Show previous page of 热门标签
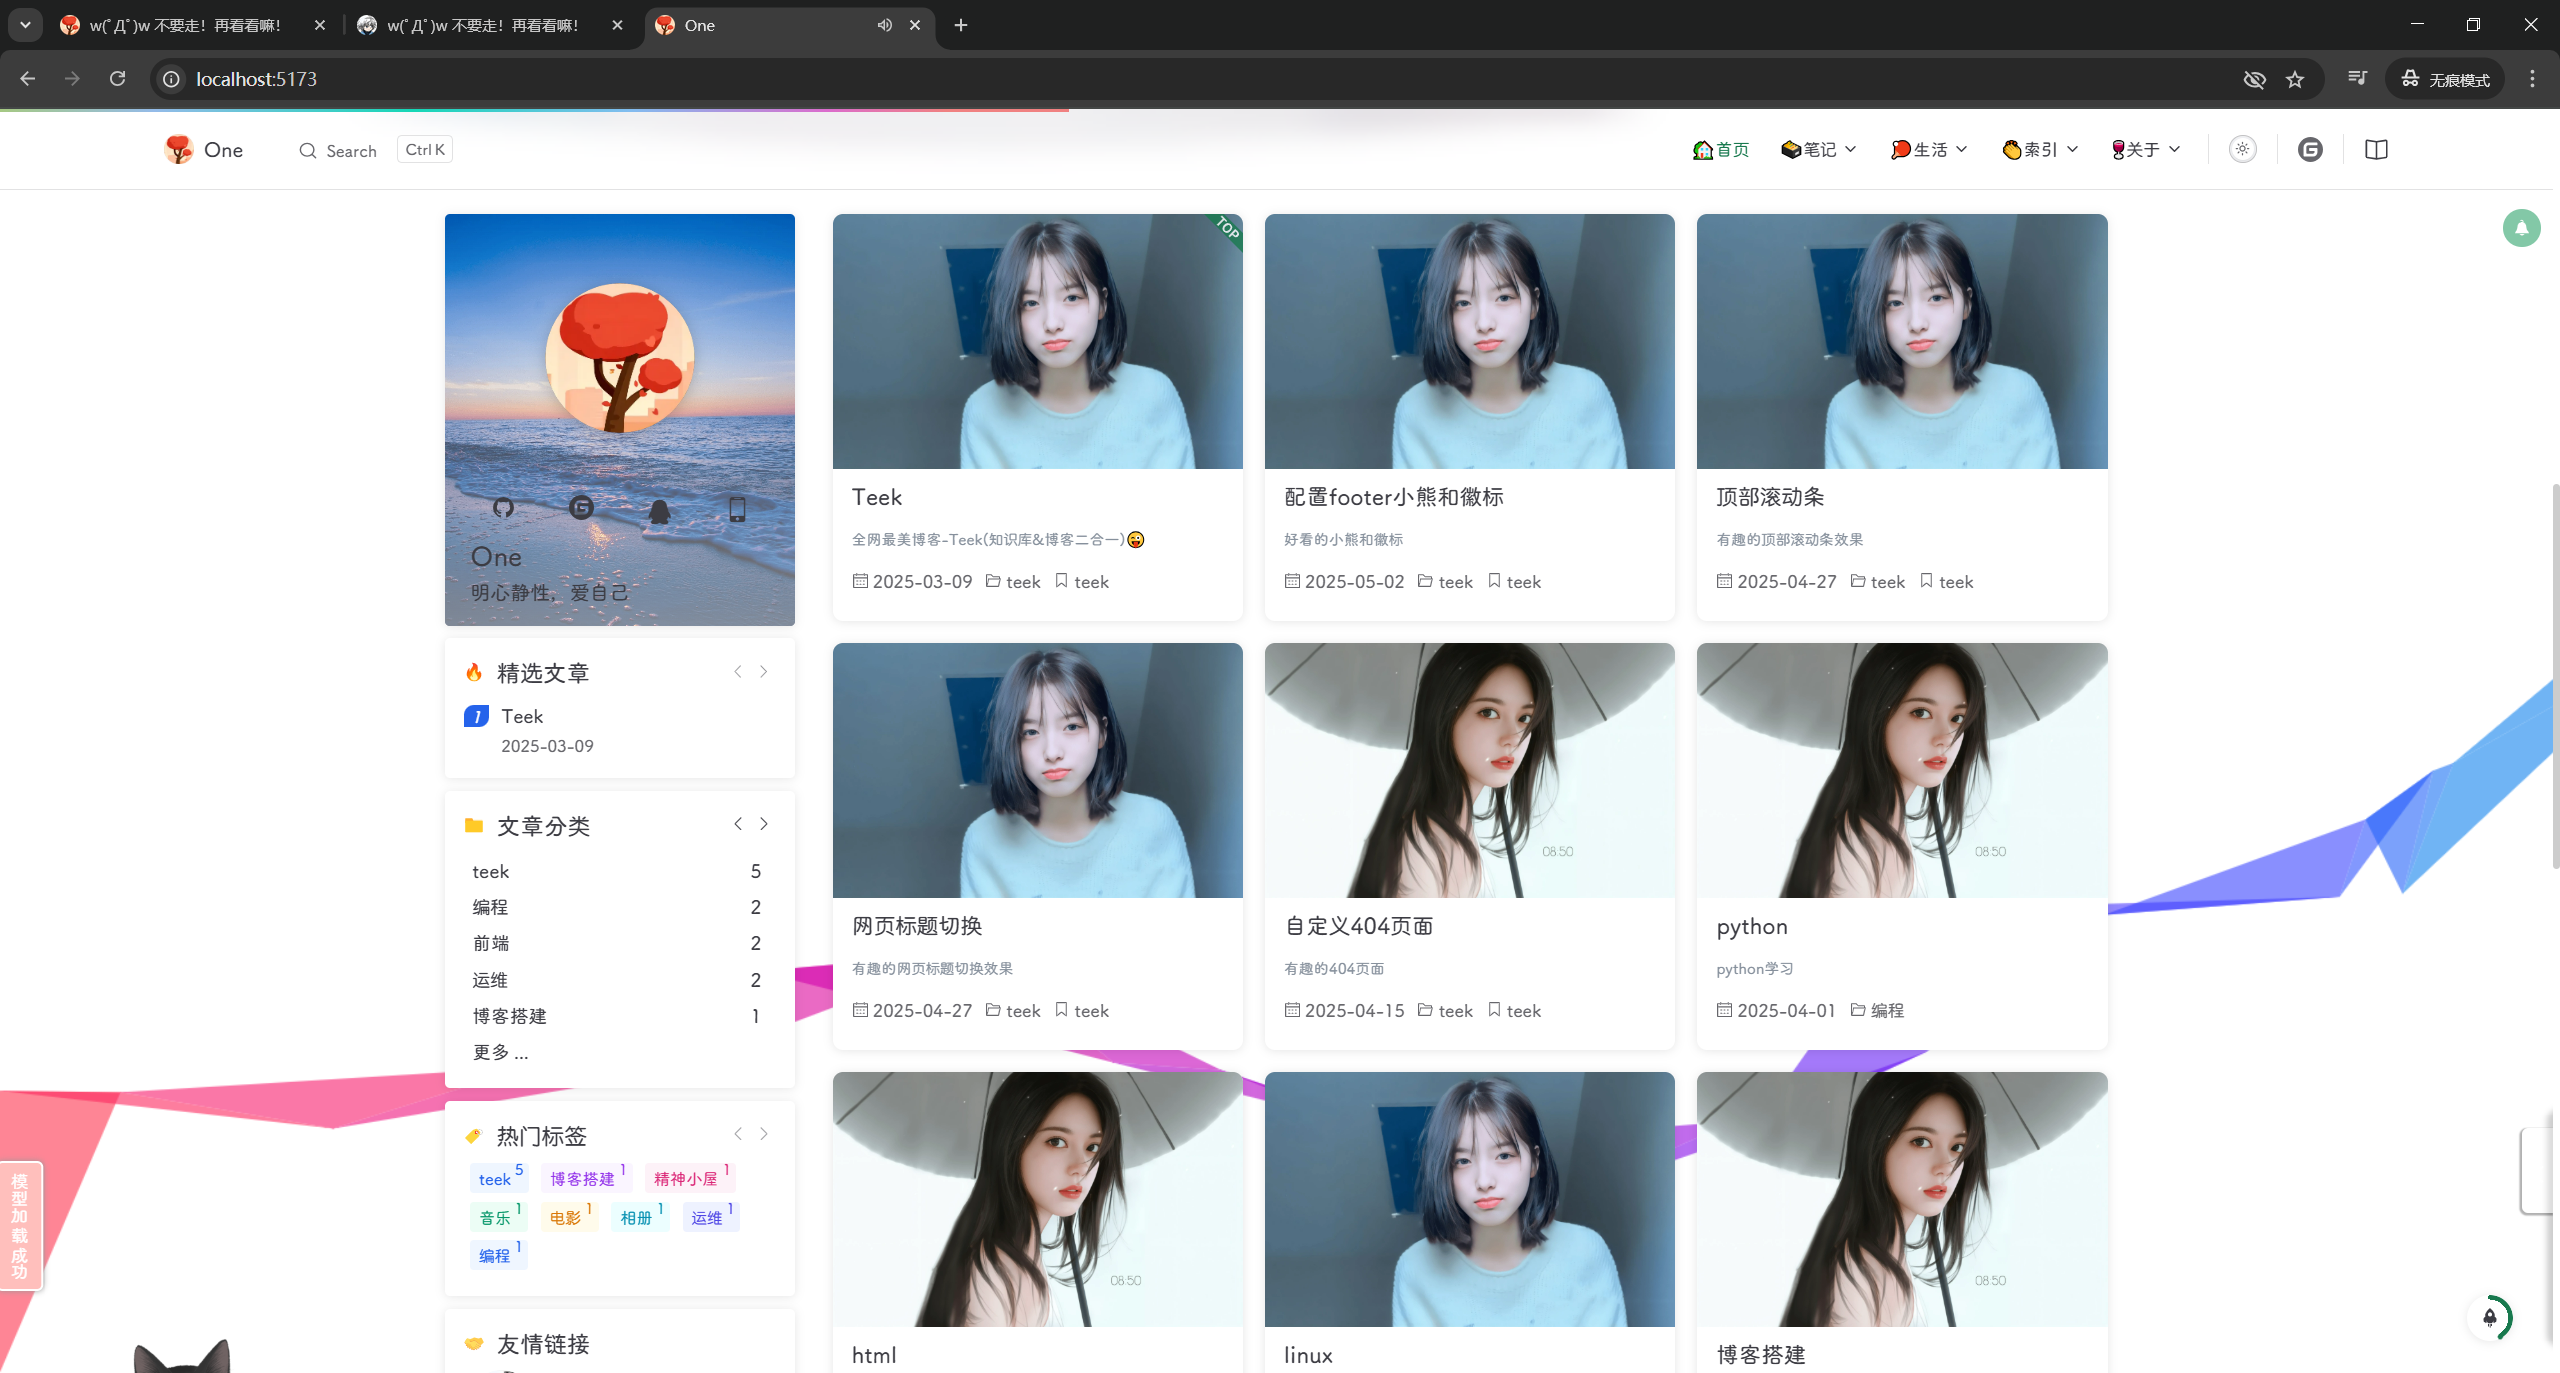This screenshot has height=1373, width=2560. click(x=738, y=1134)
